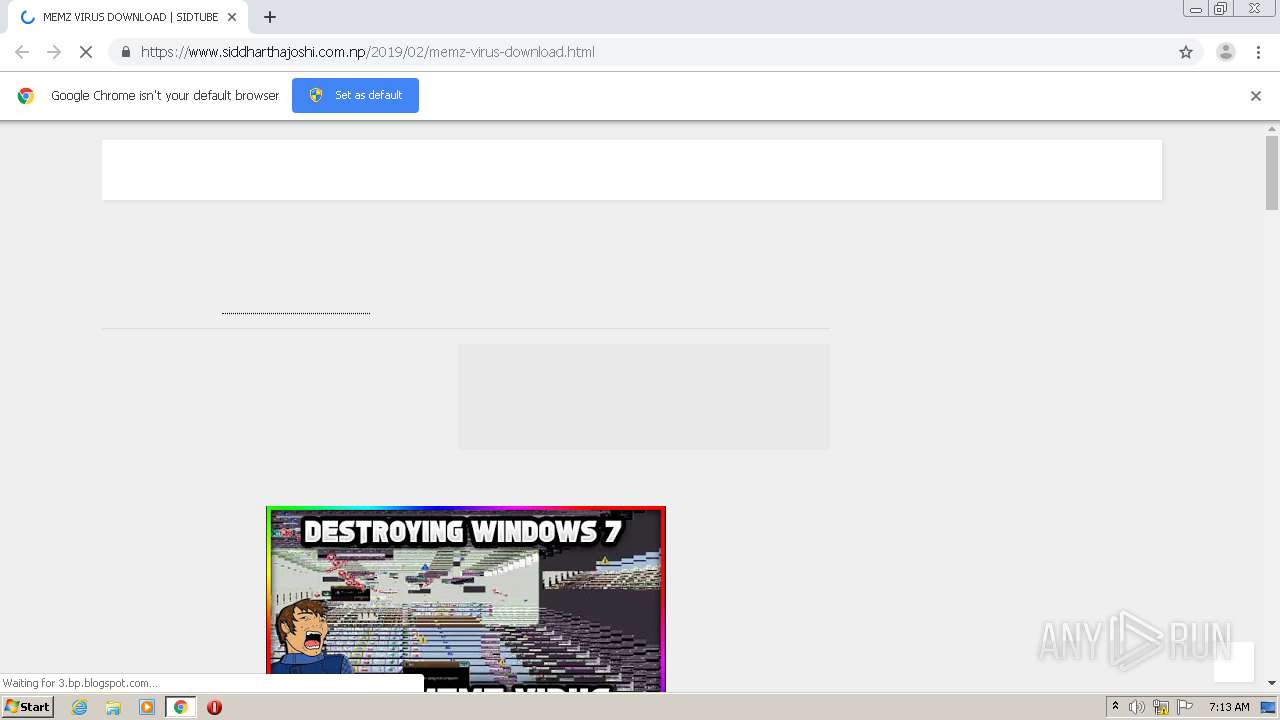
Task: Open a new tab
Action: 270,17
